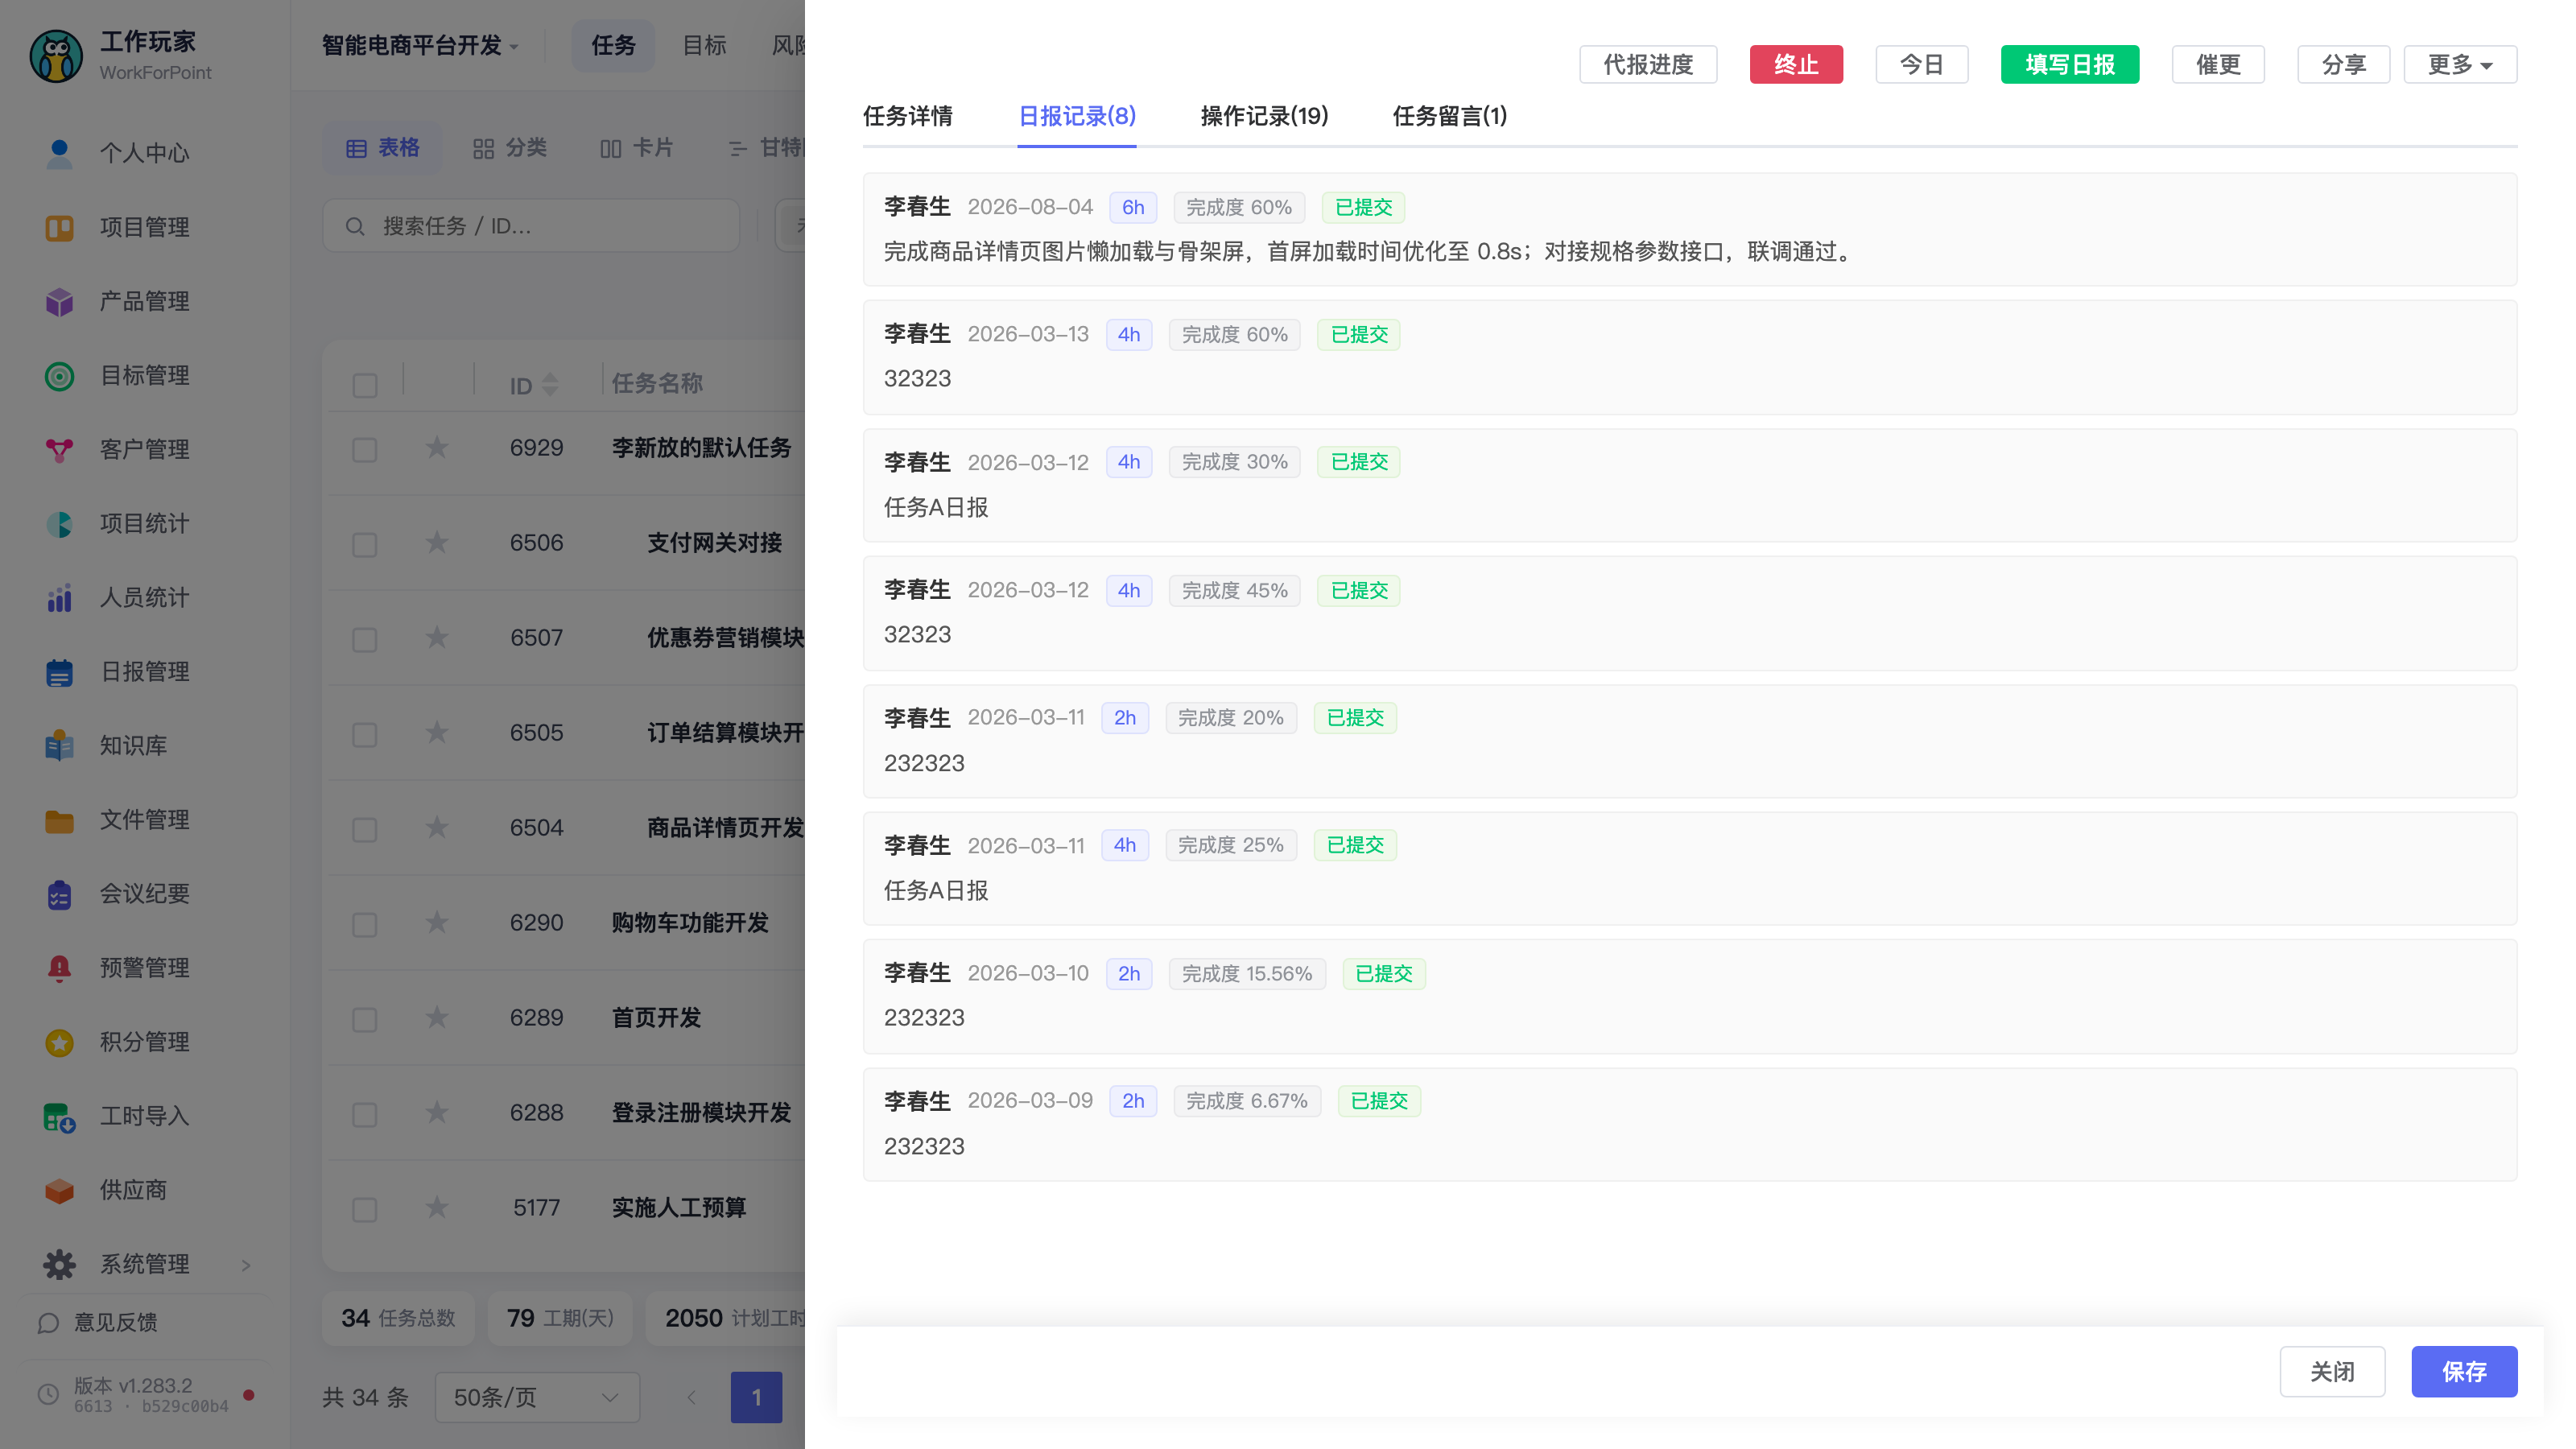2576x1449 pixels.
Task: Click the blue 保存 button
Action: pyautogui.click(x=2464, y=1371)
